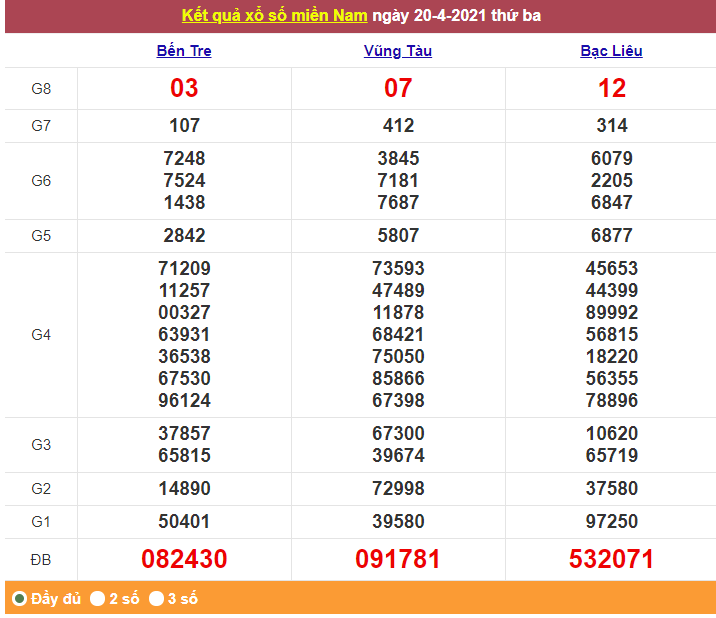Screen dimensions: 716x618
Task: Click Bạc Liêu G8 number 12
Action: (611, 88)
